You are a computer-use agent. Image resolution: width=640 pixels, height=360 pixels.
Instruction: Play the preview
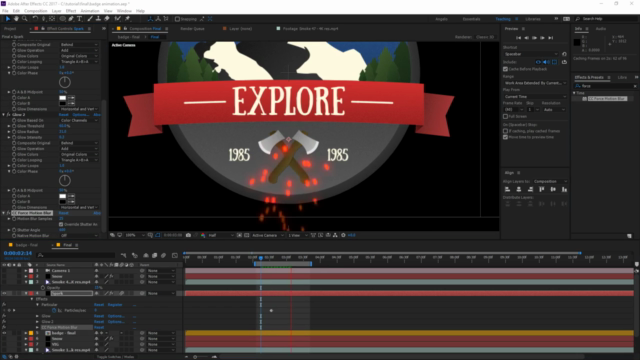click(534, 38)
